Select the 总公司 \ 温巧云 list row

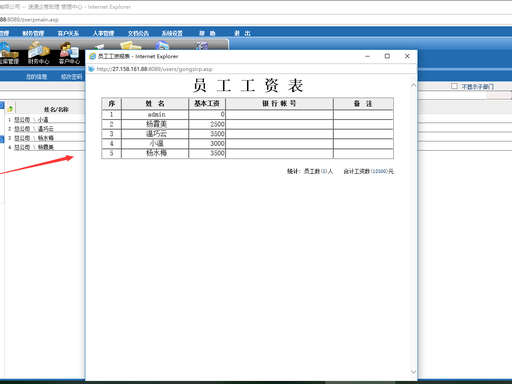point(45,129)
